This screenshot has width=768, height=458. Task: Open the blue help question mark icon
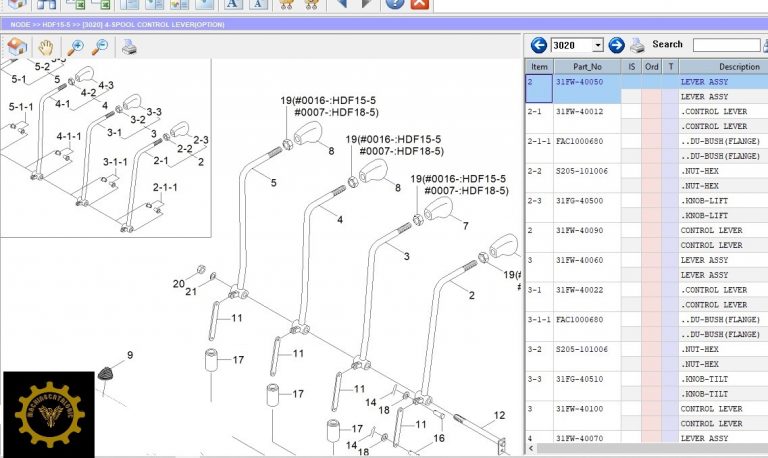(x=394, y=3)
